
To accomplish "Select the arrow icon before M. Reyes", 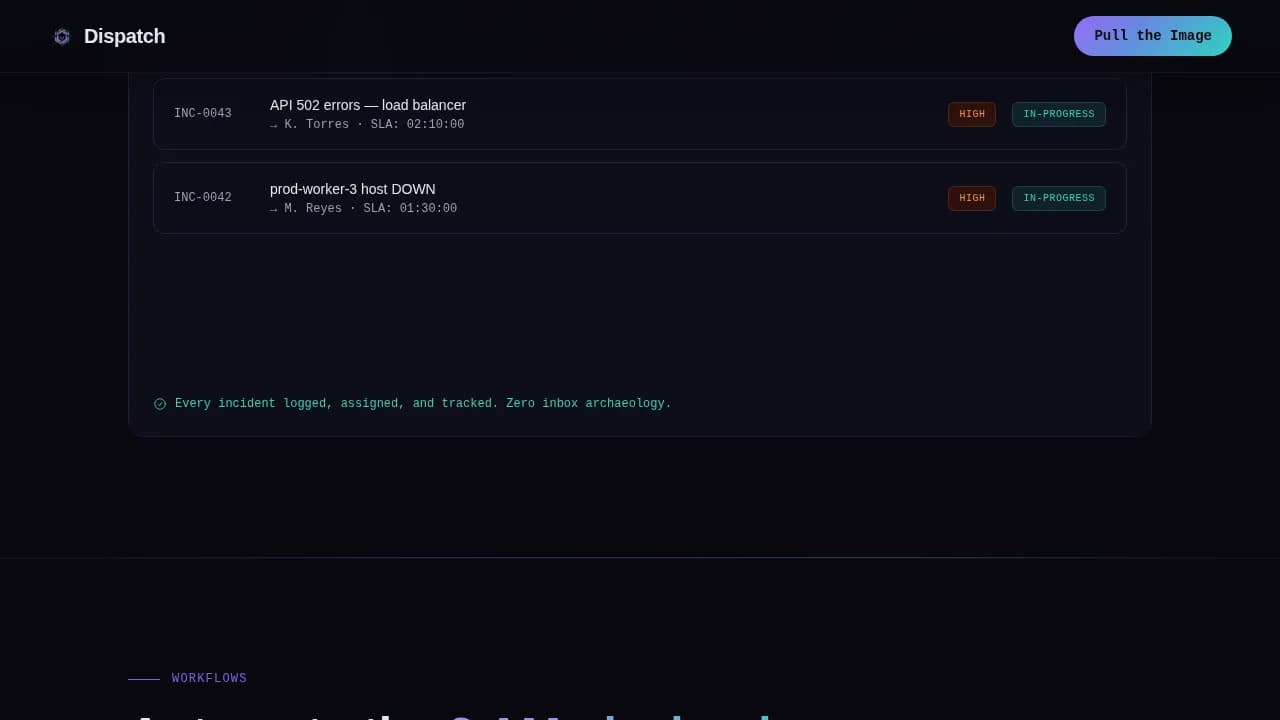I will [273, 208].
